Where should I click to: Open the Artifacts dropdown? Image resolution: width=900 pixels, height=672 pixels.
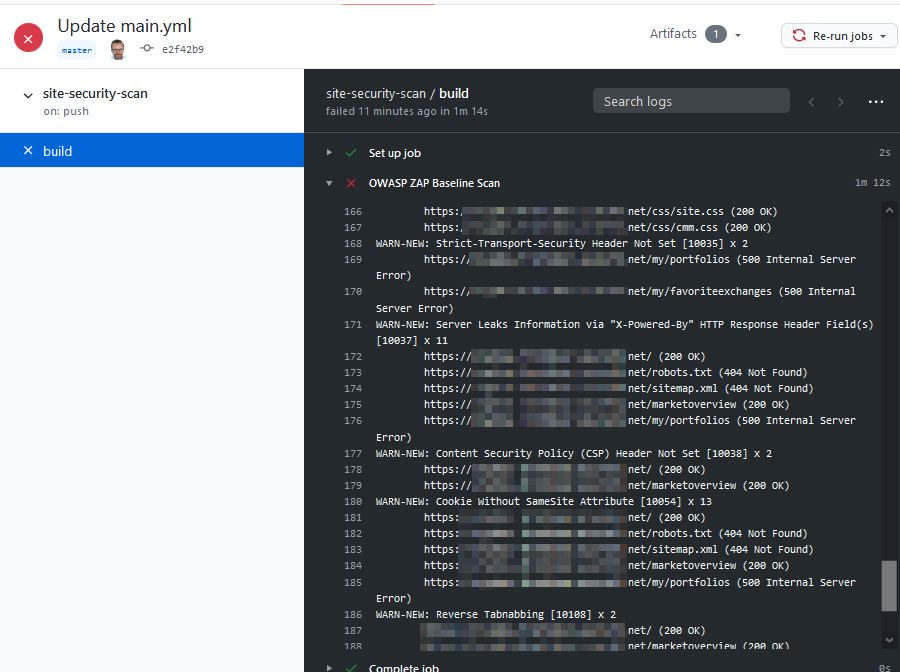pos(696,34)
